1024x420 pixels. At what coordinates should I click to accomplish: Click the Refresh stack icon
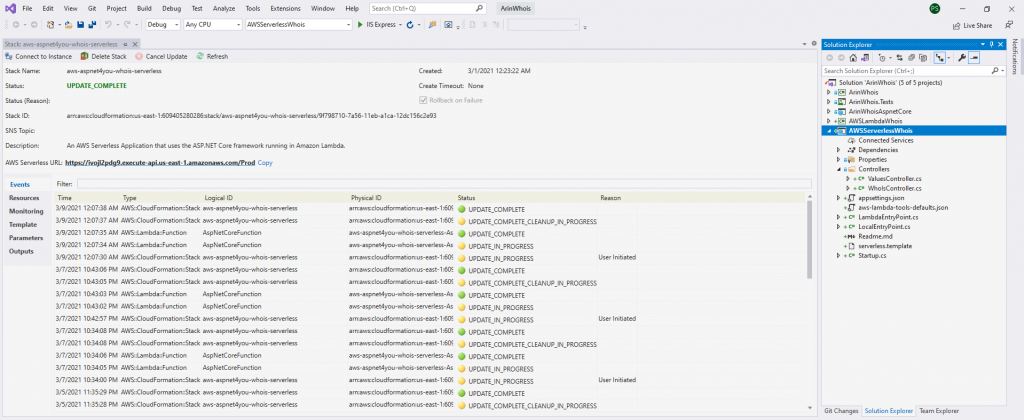(200, 57)
